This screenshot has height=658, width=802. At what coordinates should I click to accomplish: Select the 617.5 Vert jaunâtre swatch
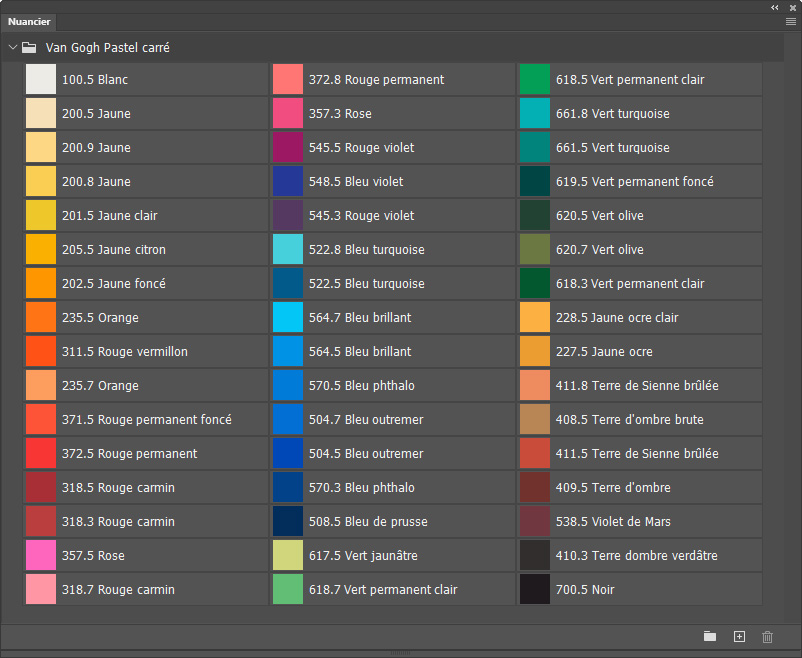(x=288, y=555)
